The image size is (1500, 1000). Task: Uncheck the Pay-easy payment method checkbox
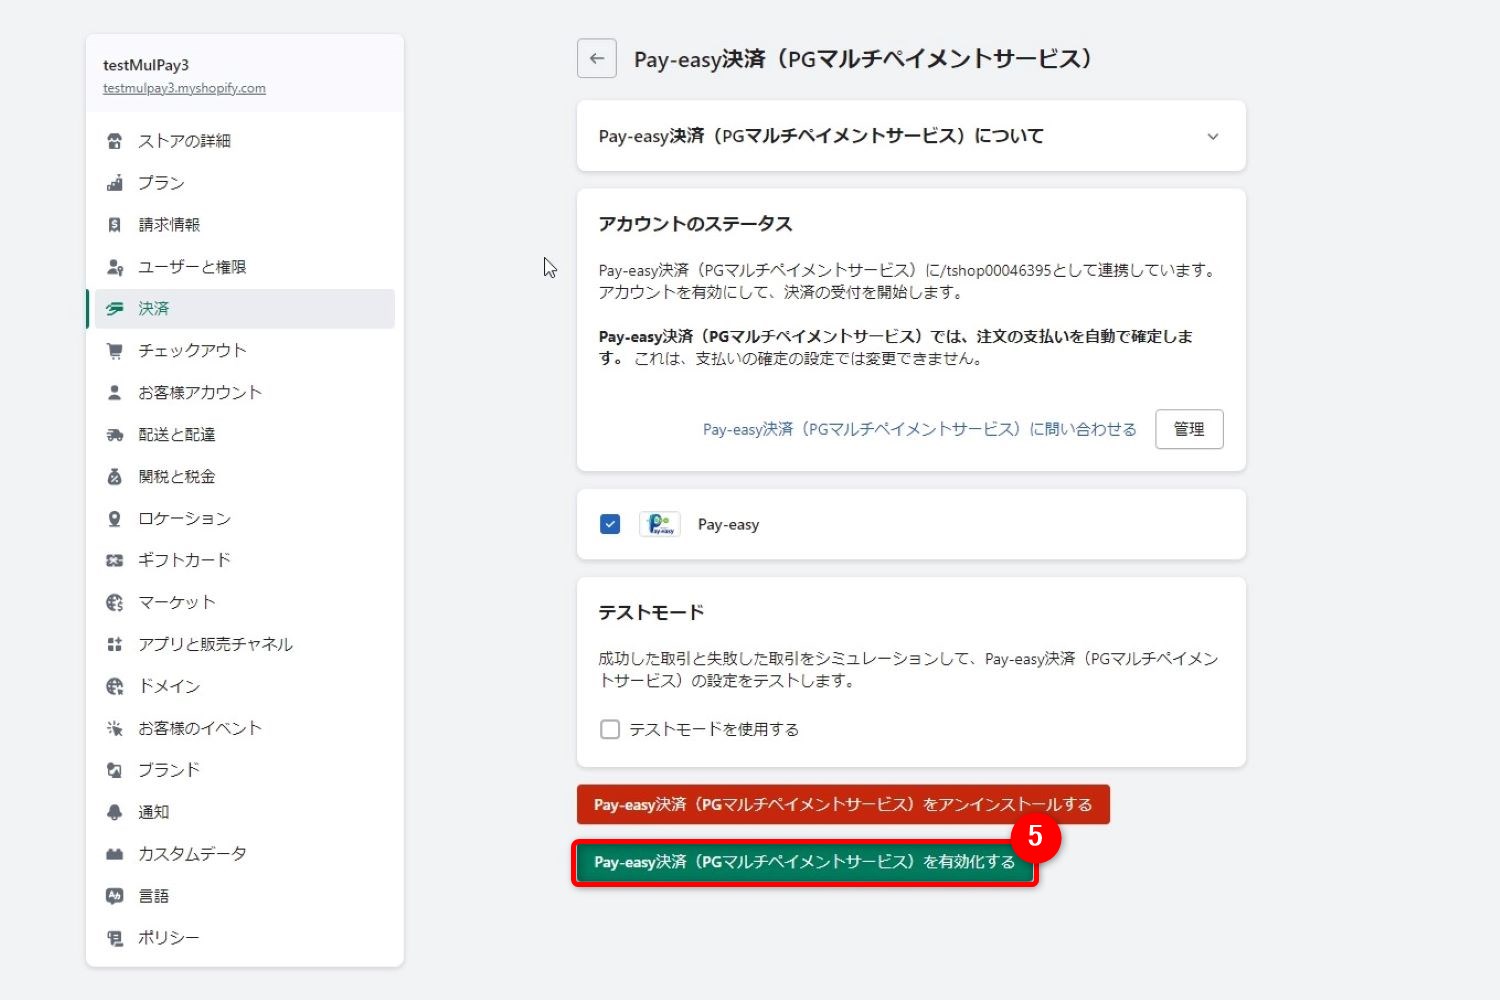click(x=610, y=523)
